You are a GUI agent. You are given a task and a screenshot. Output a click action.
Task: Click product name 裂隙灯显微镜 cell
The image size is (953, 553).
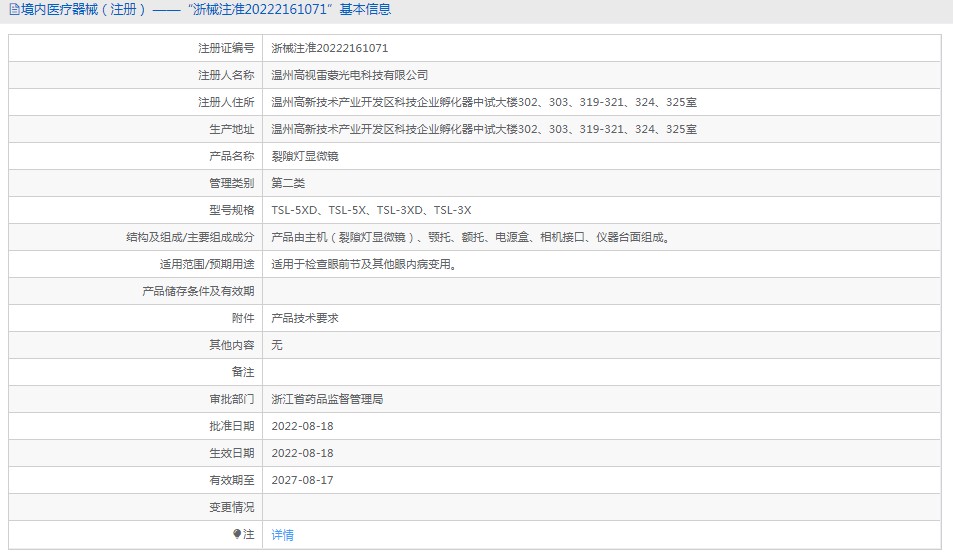pyautogui.click(x=305, y=156)
